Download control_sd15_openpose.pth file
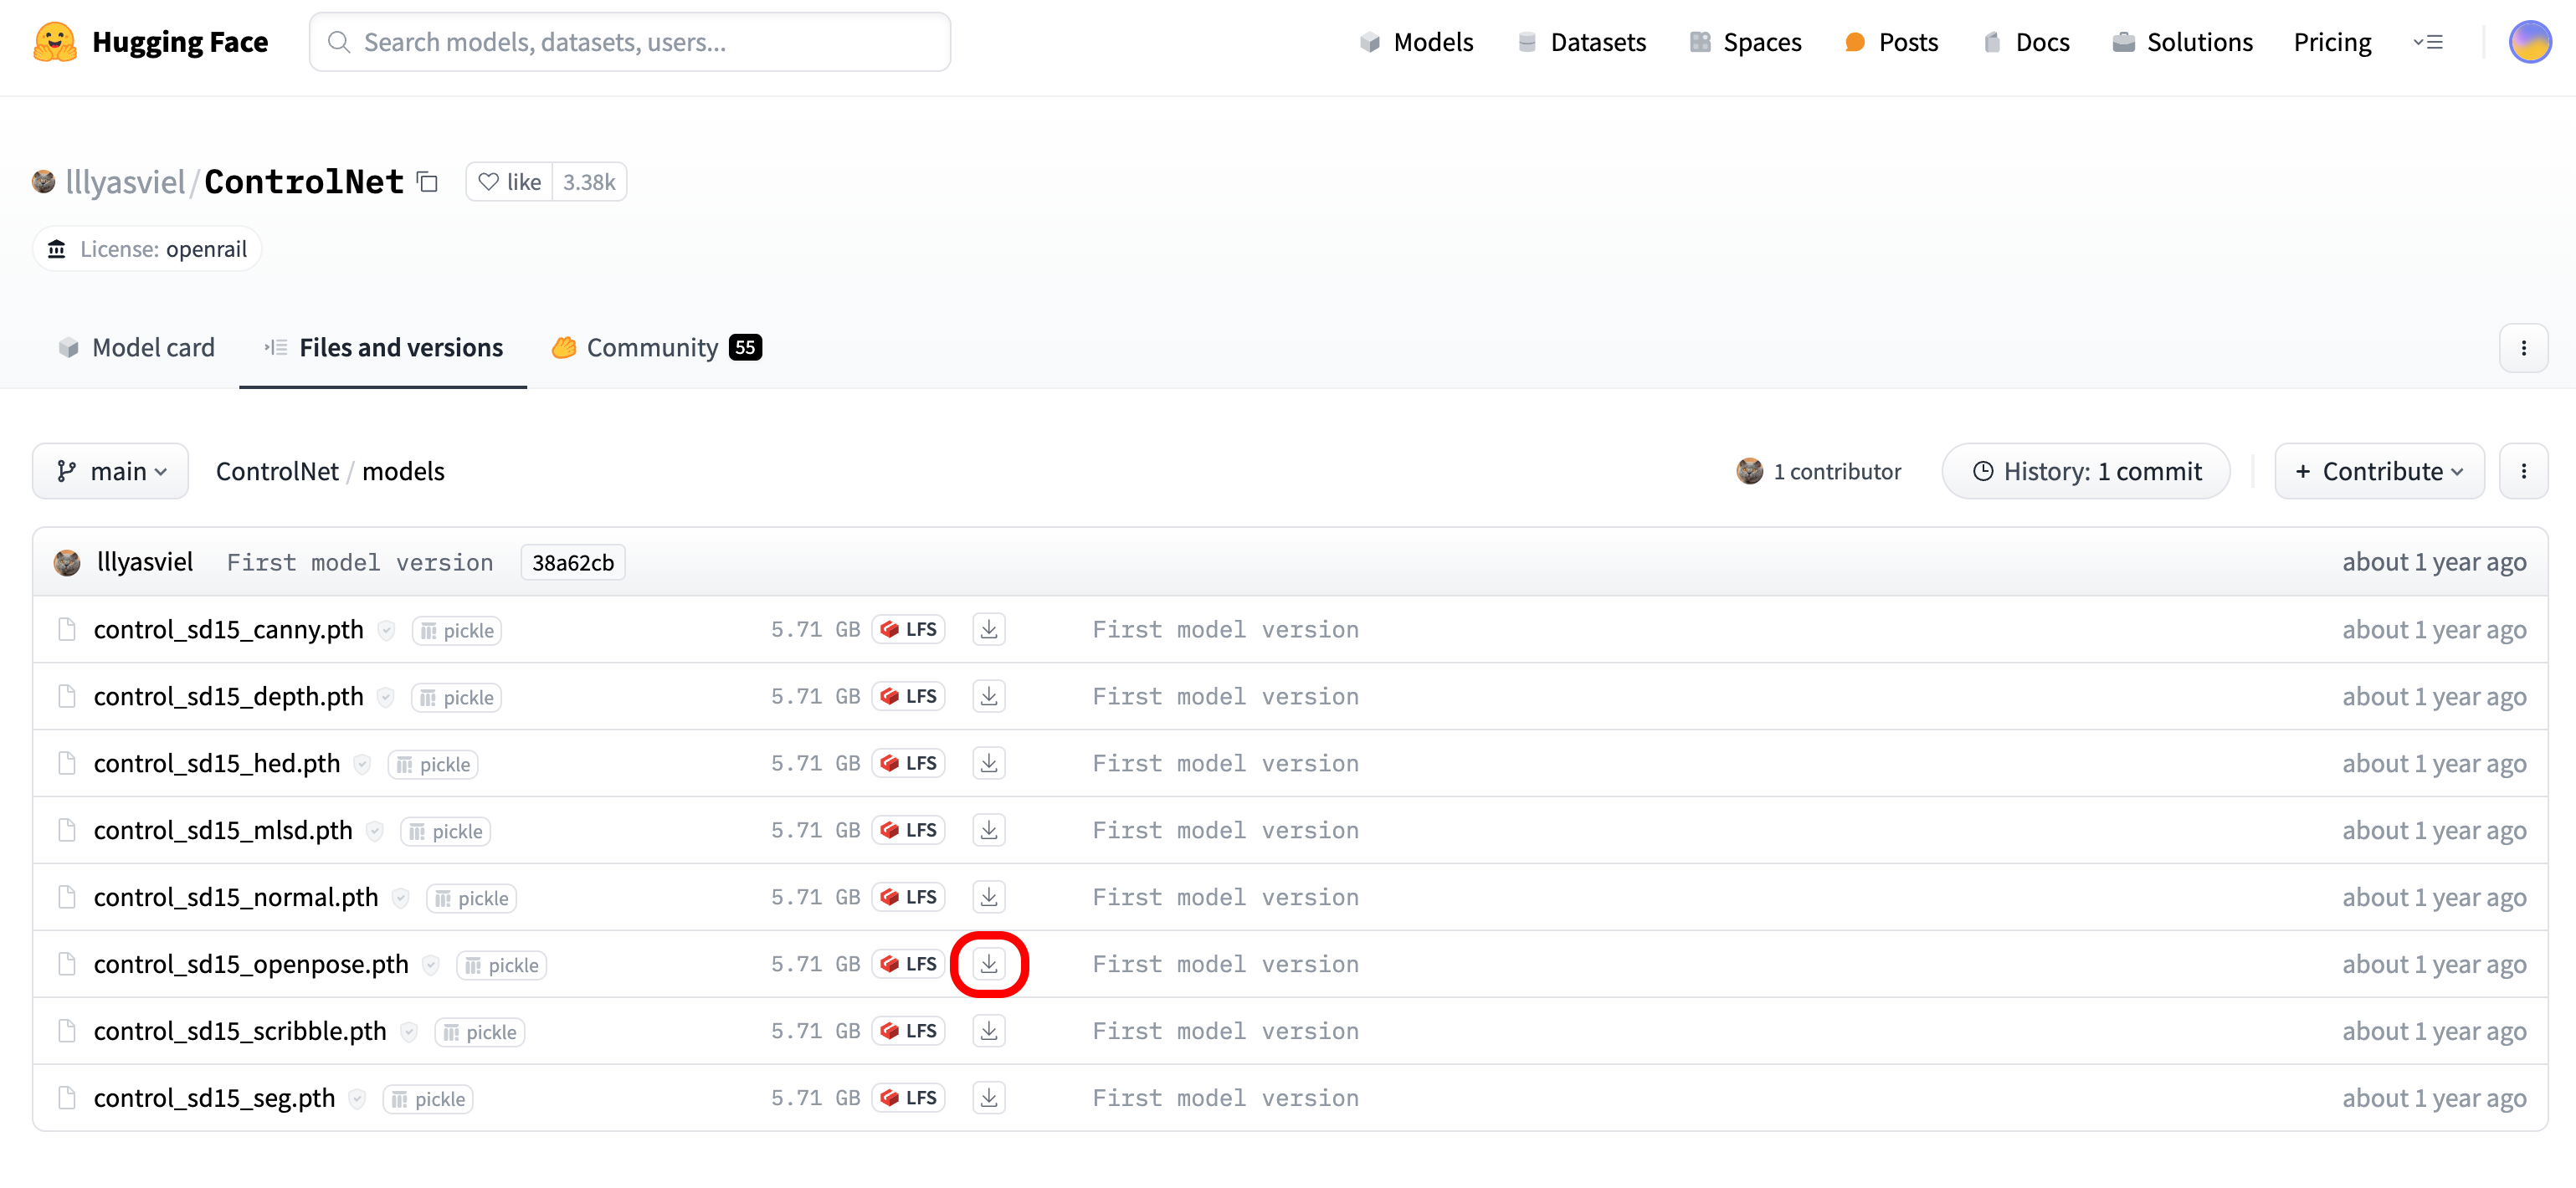This screenshot has height=1188, width=2576. click(x=988, y=964)
